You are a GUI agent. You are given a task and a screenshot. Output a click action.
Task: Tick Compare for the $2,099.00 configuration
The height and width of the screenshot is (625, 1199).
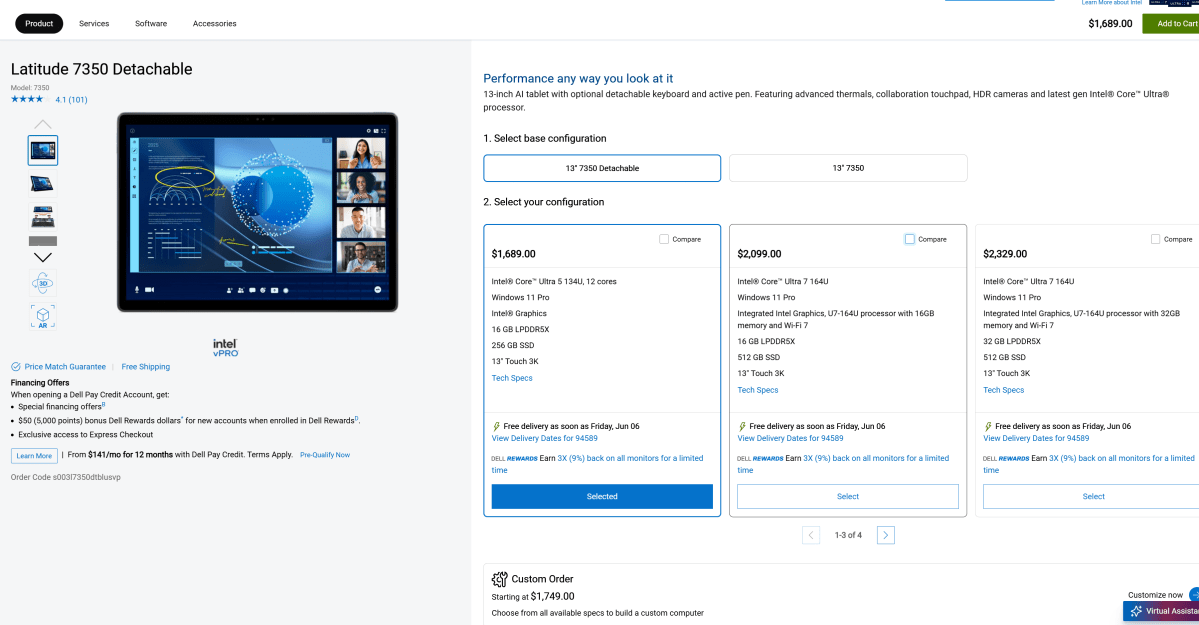click(x=910, y=239)
